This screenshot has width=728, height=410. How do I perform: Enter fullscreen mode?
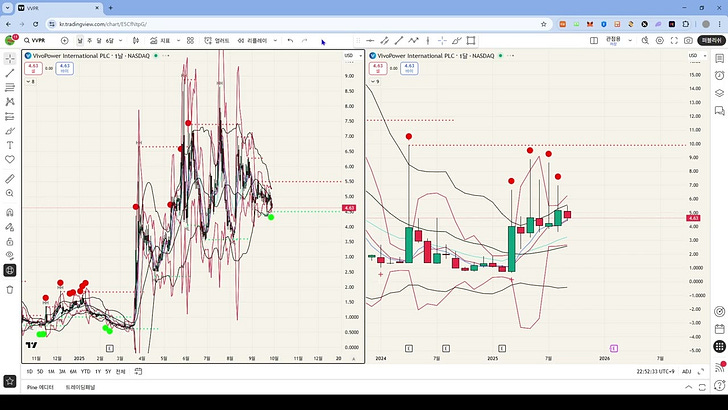674,40
